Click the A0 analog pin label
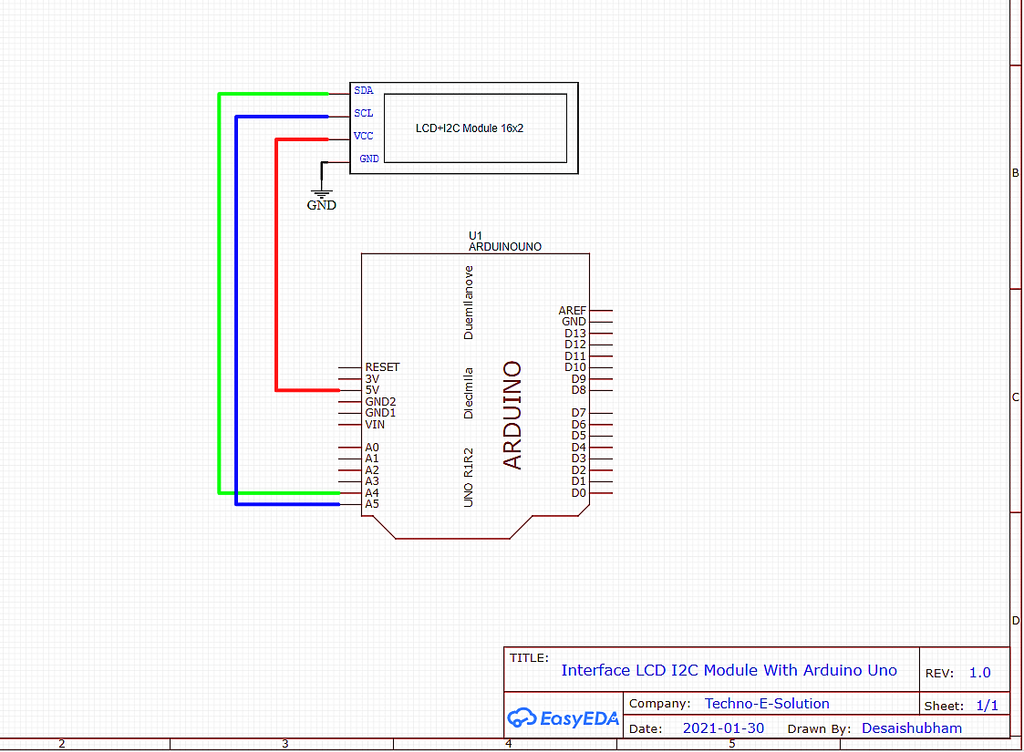Viewport: 1024px width, 752px height. (x=372, y=447)
